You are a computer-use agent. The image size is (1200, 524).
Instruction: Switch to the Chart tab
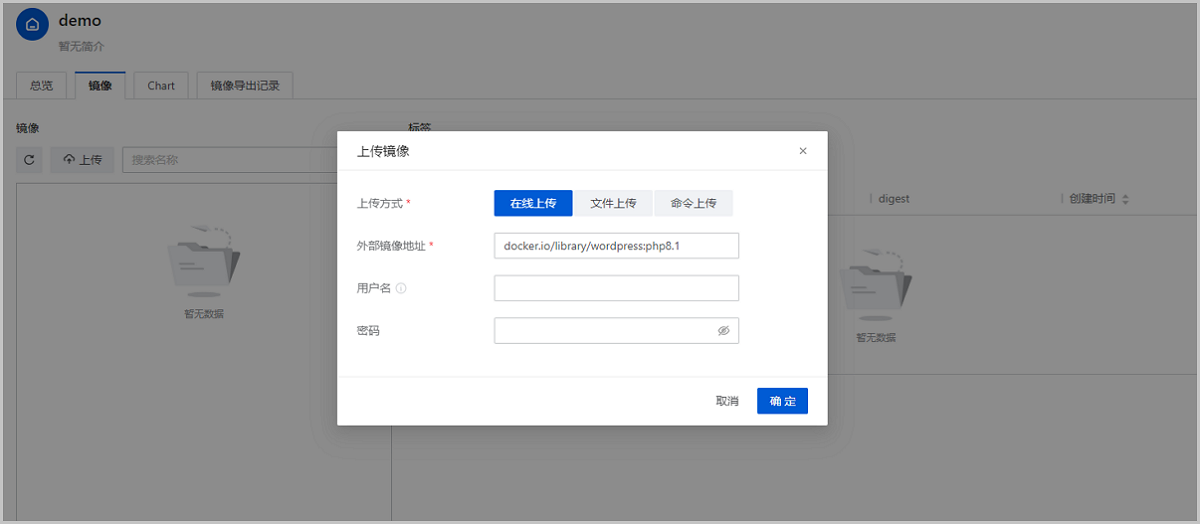coord(161,86)
